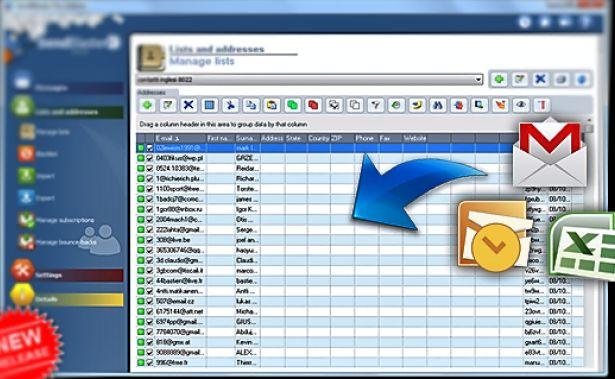
Task: Click the red Settings tools sidebar icon
Action: 22,270
